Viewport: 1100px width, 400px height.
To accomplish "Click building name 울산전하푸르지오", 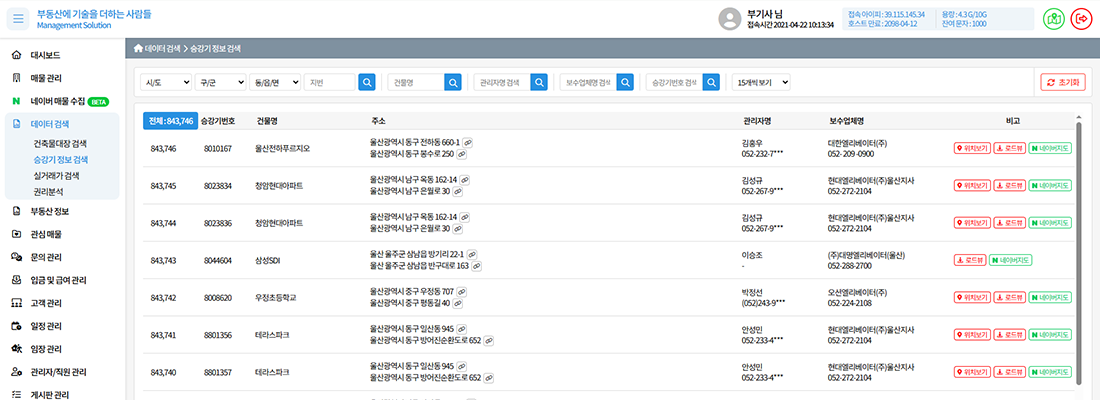I will 283,148.
